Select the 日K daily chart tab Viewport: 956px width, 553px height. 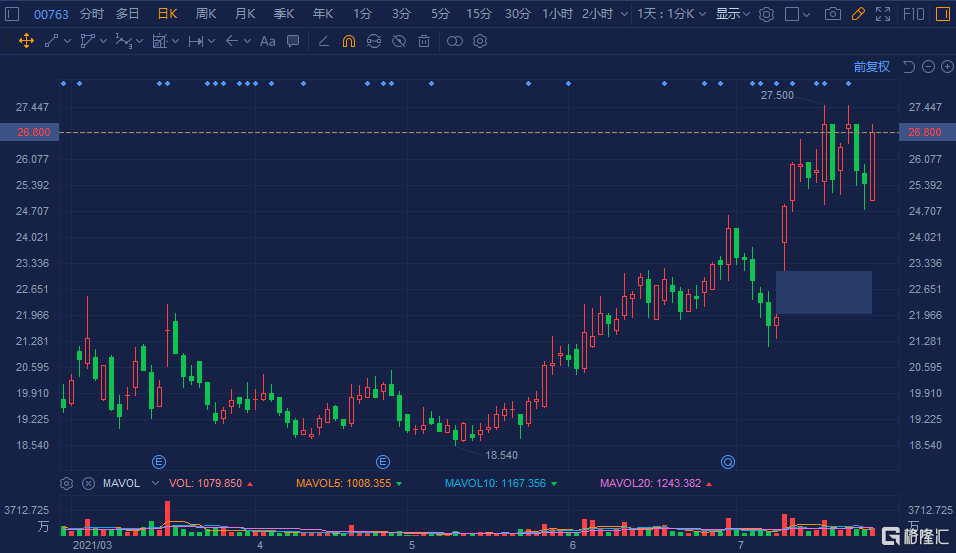point(168,14)
